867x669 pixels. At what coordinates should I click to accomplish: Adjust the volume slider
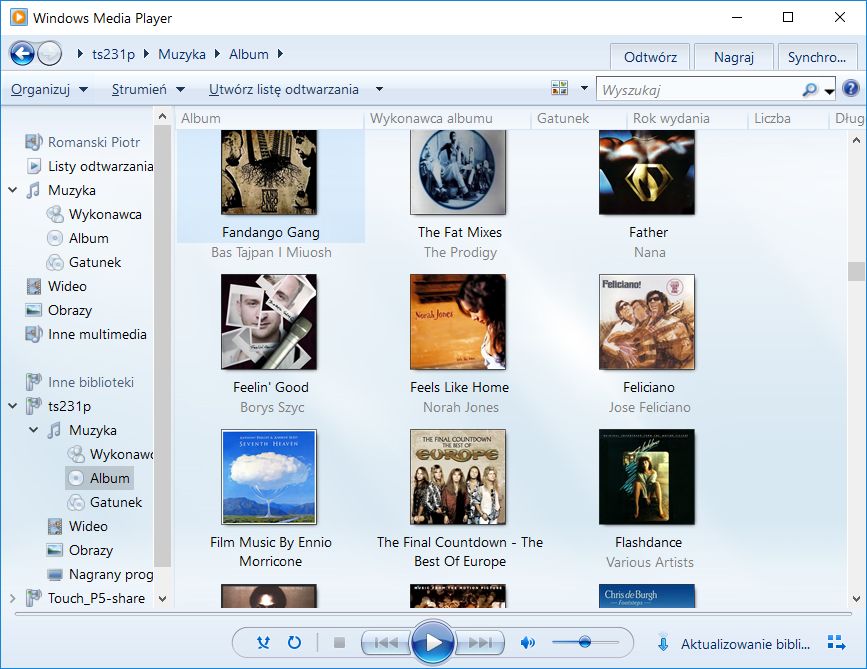coord(585,642)
